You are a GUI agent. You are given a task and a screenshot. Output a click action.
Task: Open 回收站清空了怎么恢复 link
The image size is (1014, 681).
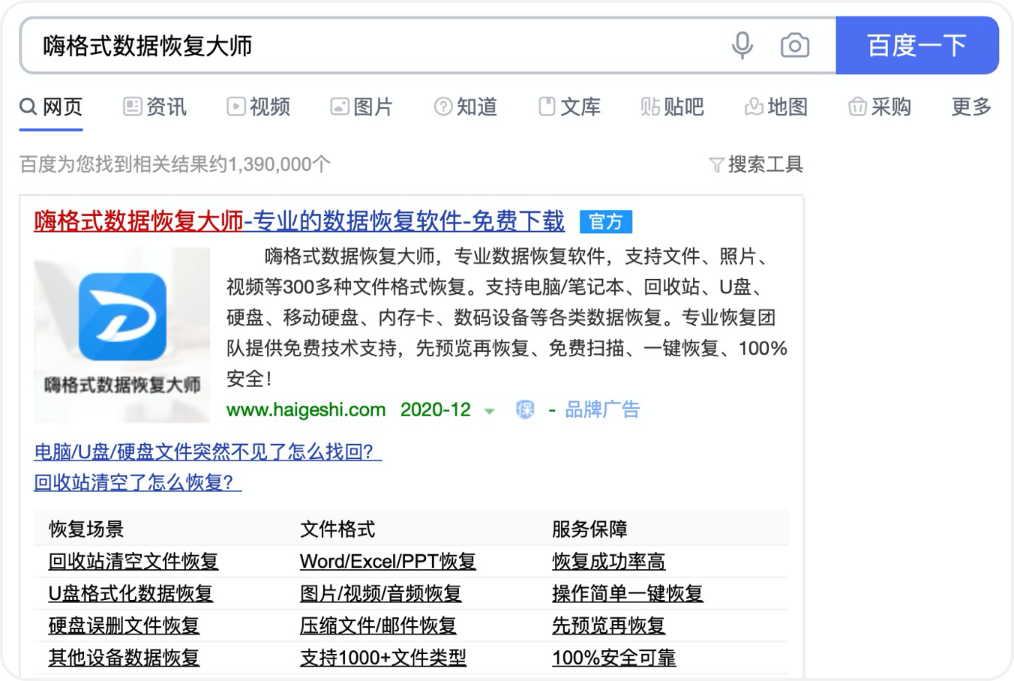pos(138,482)
